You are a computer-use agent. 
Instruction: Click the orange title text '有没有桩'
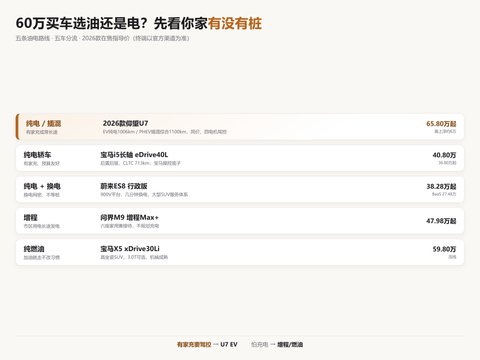[x=235, y=23]
